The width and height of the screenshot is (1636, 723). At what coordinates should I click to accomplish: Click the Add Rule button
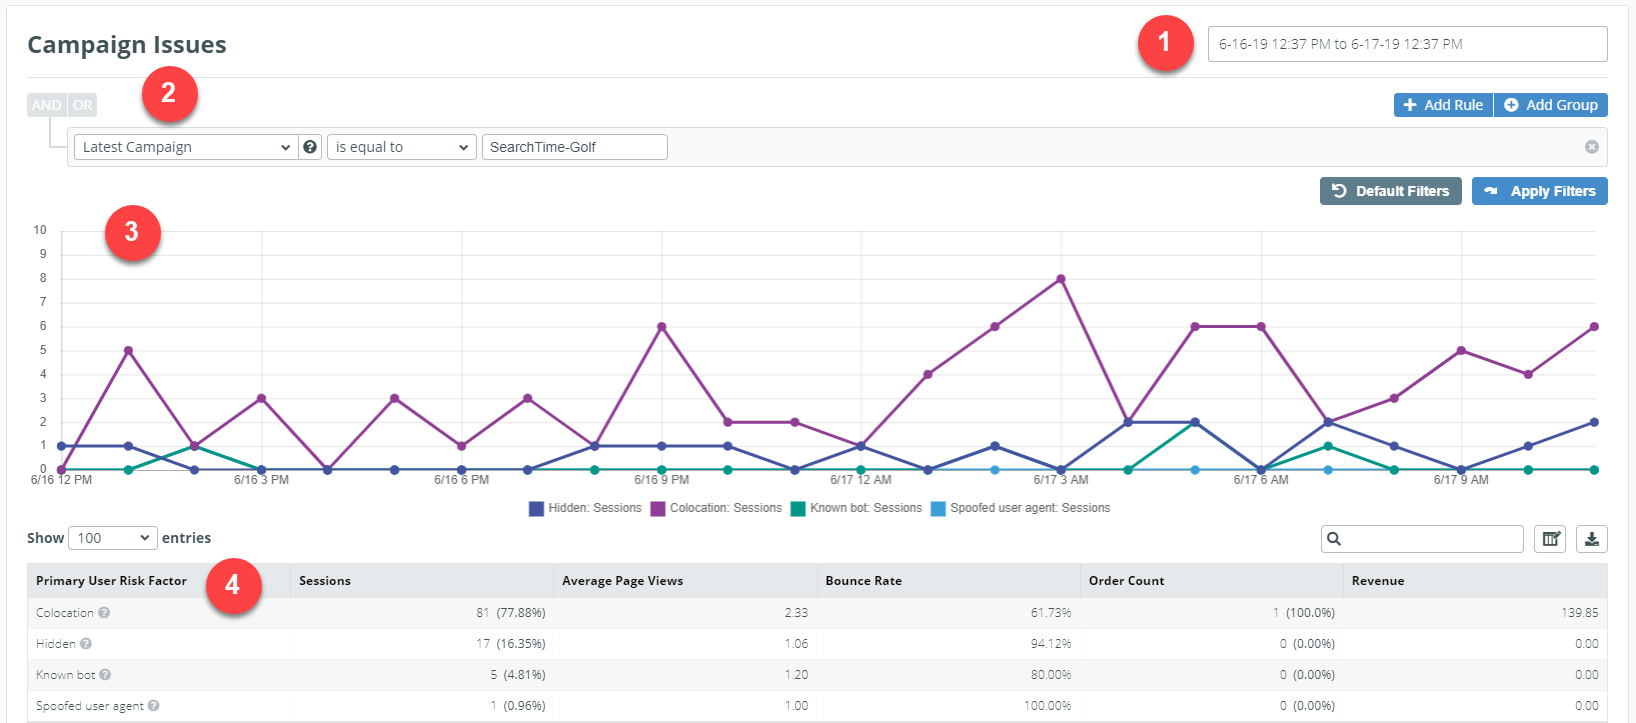1443,105
